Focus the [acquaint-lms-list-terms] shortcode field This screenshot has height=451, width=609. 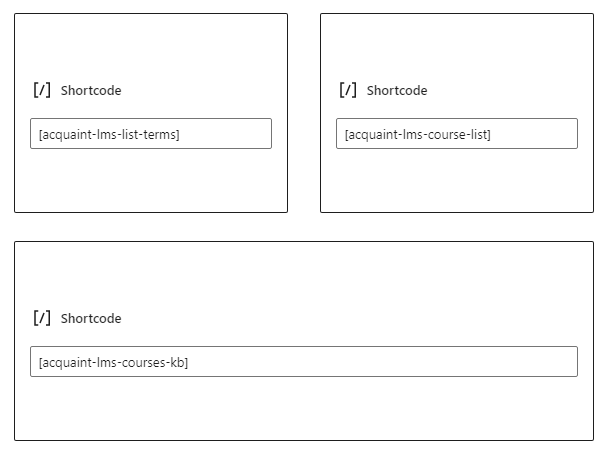pos(151,134)
